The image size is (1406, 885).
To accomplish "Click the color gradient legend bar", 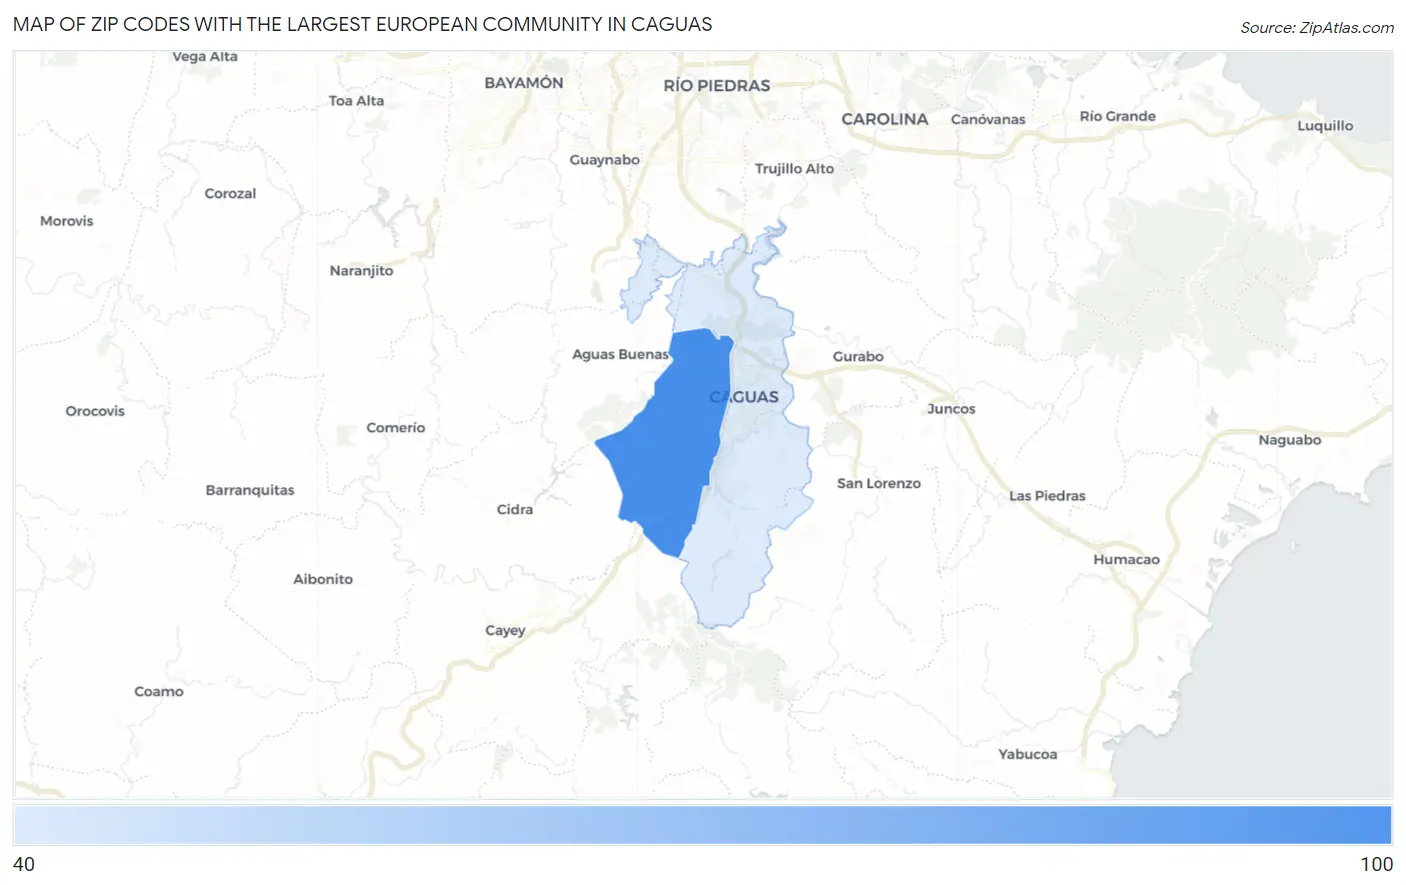I will 702,826.
